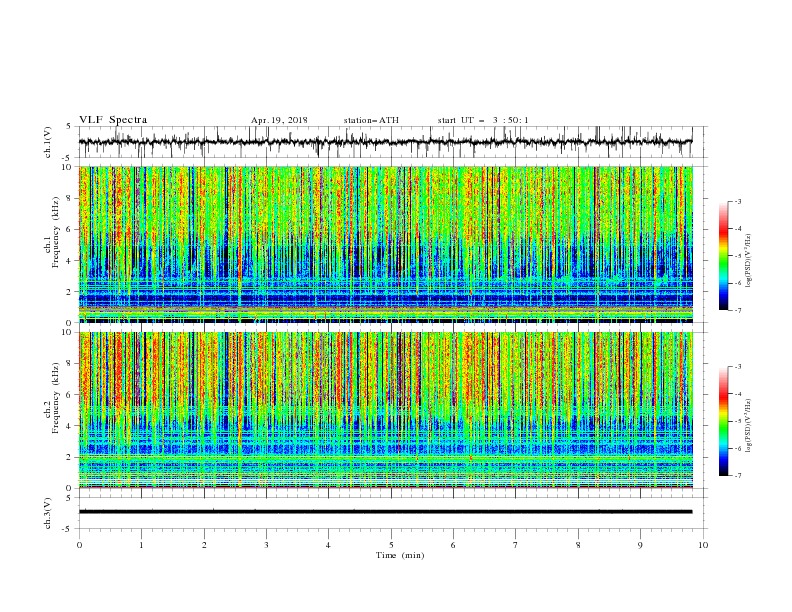Click the "Time (min)" x-axis label
Image resolution: width=792 pixels, height=612 pixels.
click(x=400, y=555)
